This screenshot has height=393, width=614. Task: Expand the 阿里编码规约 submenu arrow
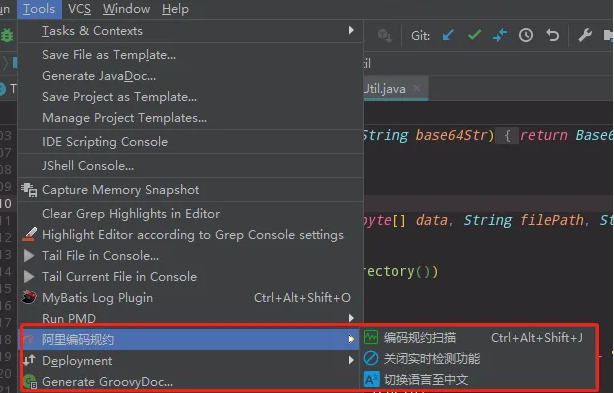click(x=351, y=339)
